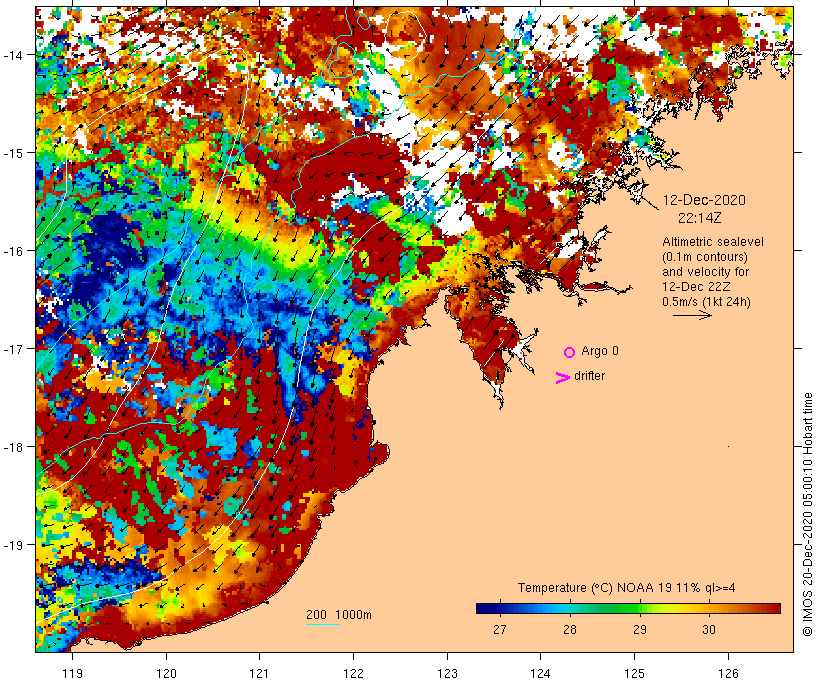This screenshot has width=820, height=680.
Task: Click the '122' longitude axis label
Action: click(354, 673)
